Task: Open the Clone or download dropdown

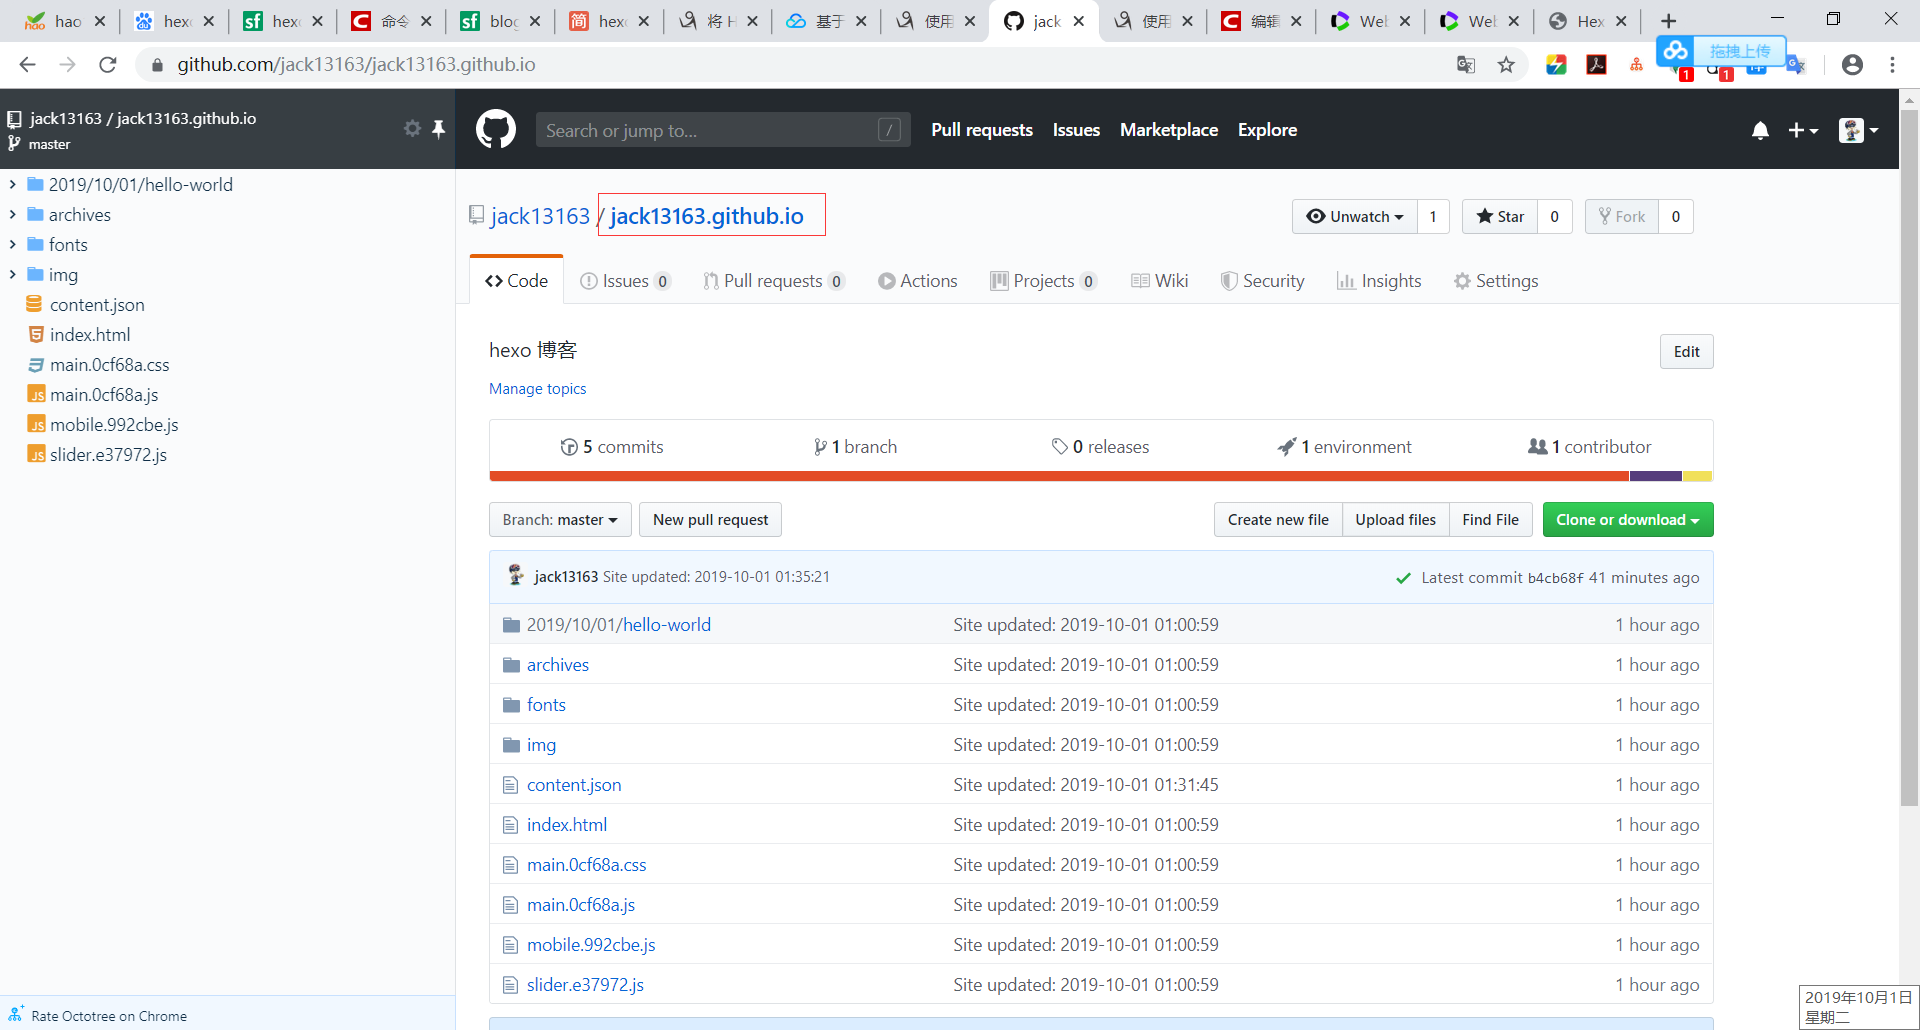Action: point(1627,519)
